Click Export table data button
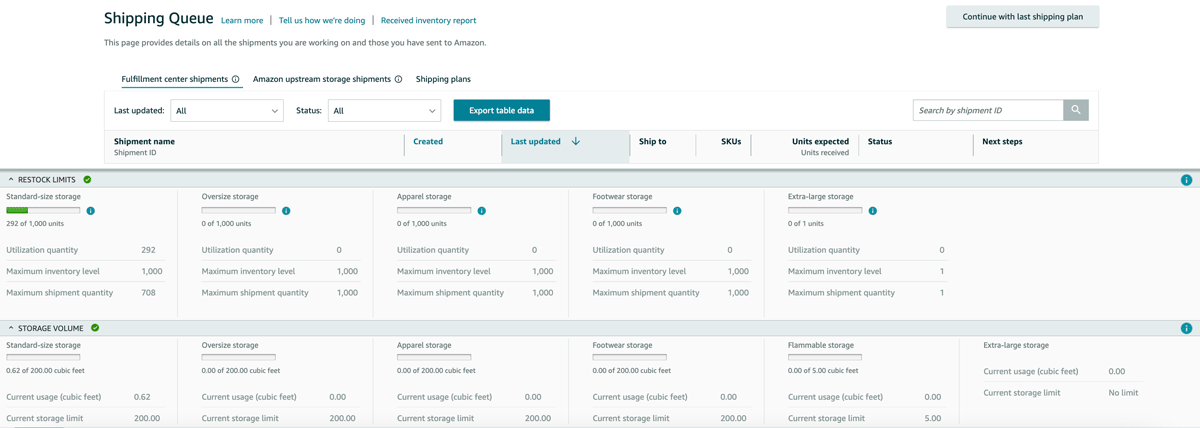This screenshot has height=428, width=1200. pos(501,111)
